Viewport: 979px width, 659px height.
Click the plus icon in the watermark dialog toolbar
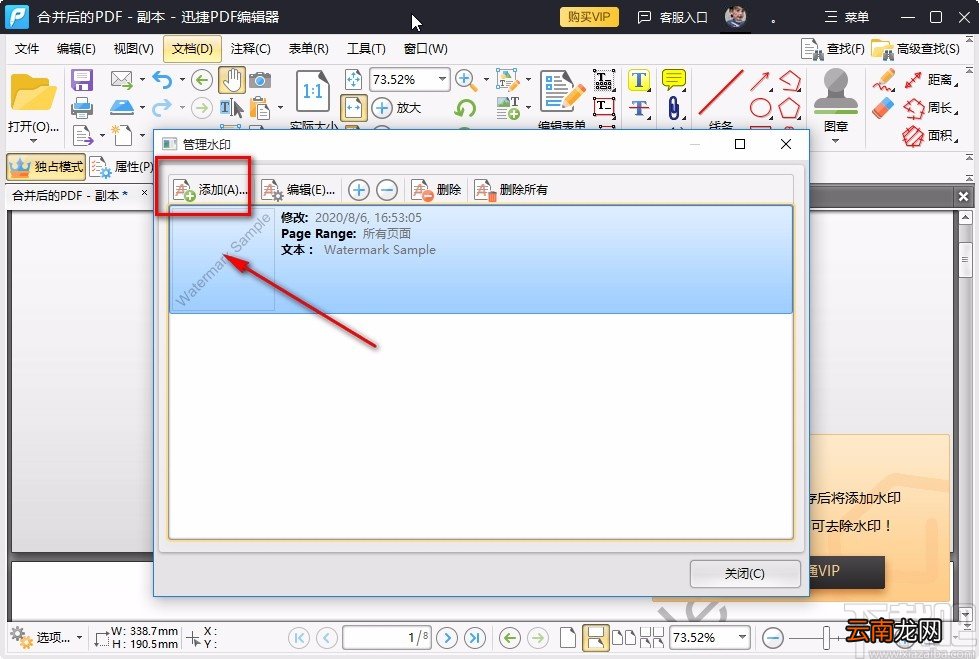pyautogui.click(x=358, y=189)
